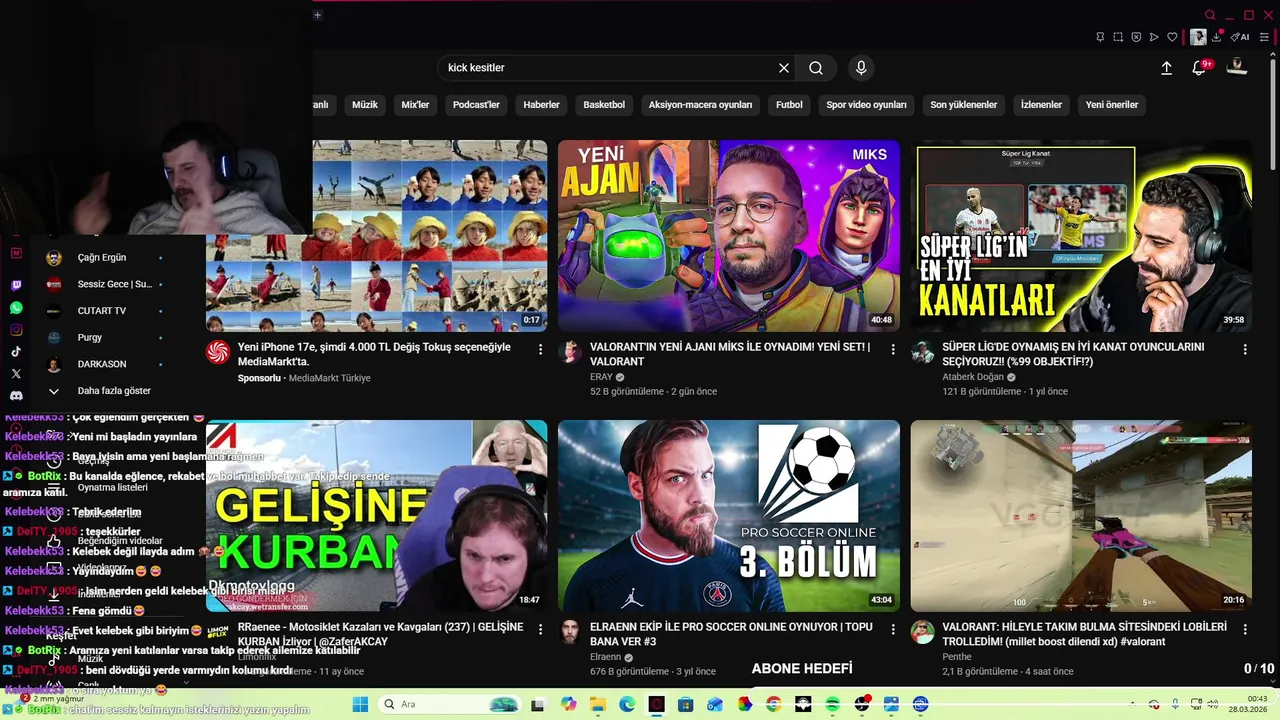This screenshot has width=1280, height=720.
Task: Open Purgy subscription channel
Action: point(90,338)
